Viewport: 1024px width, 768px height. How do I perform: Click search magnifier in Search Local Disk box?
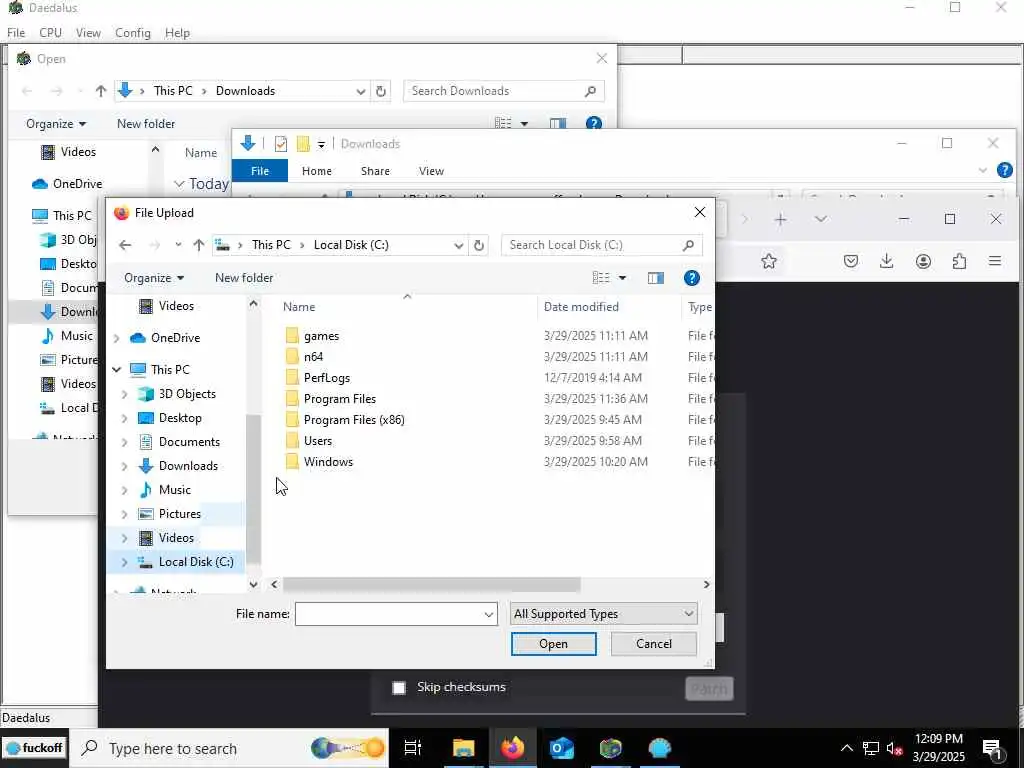coord(688,245)
